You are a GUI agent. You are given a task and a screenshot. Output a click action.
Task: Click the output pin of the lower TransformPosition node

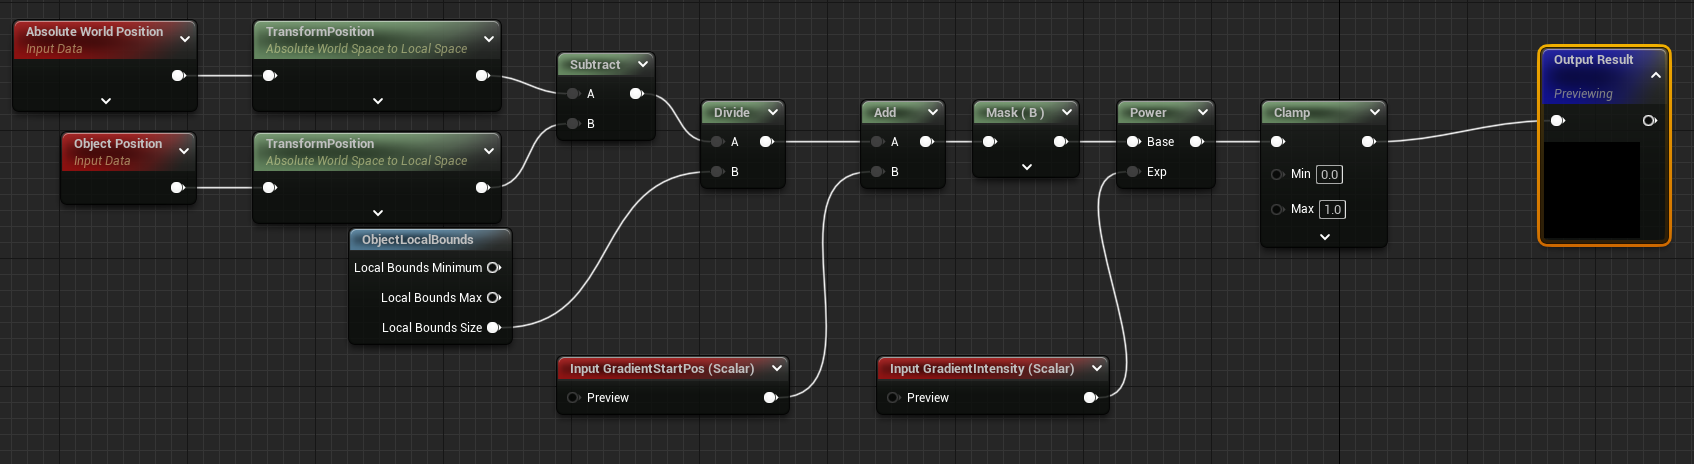pyautogui.click(x=482, y=187)
